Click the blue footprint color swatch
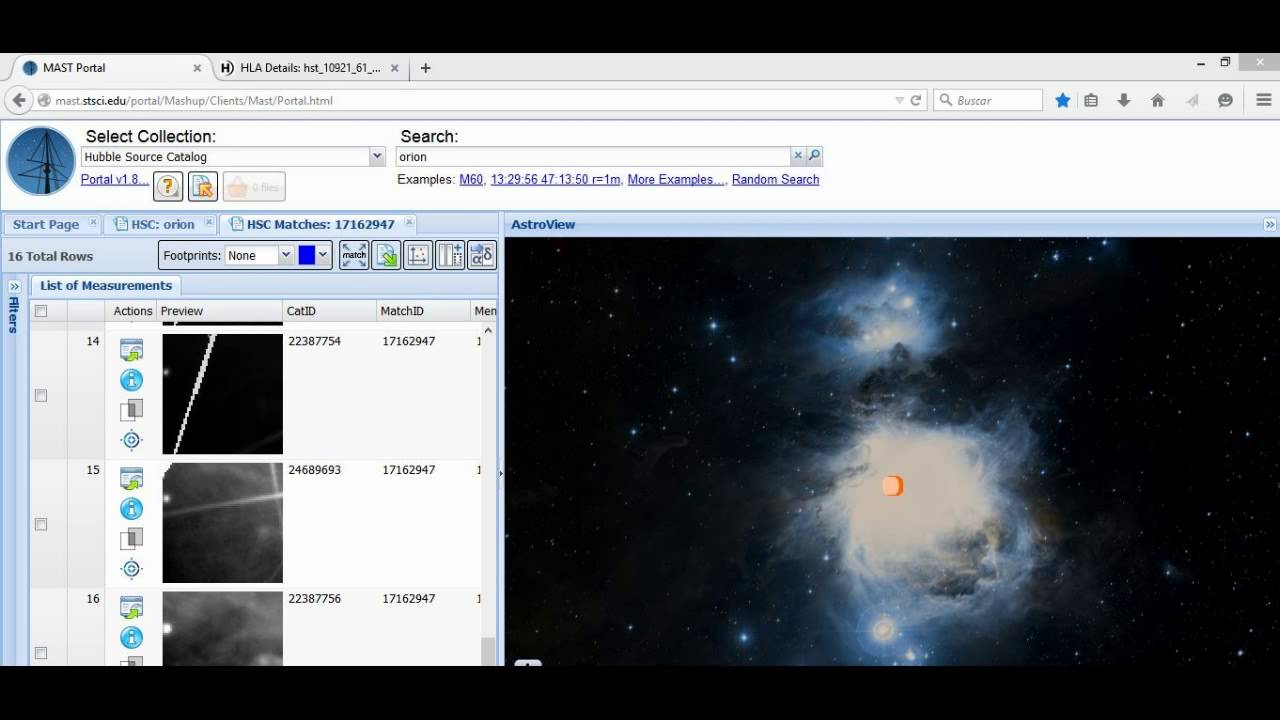The width and height of the screenshot is (1280, 720). [306, 255]
